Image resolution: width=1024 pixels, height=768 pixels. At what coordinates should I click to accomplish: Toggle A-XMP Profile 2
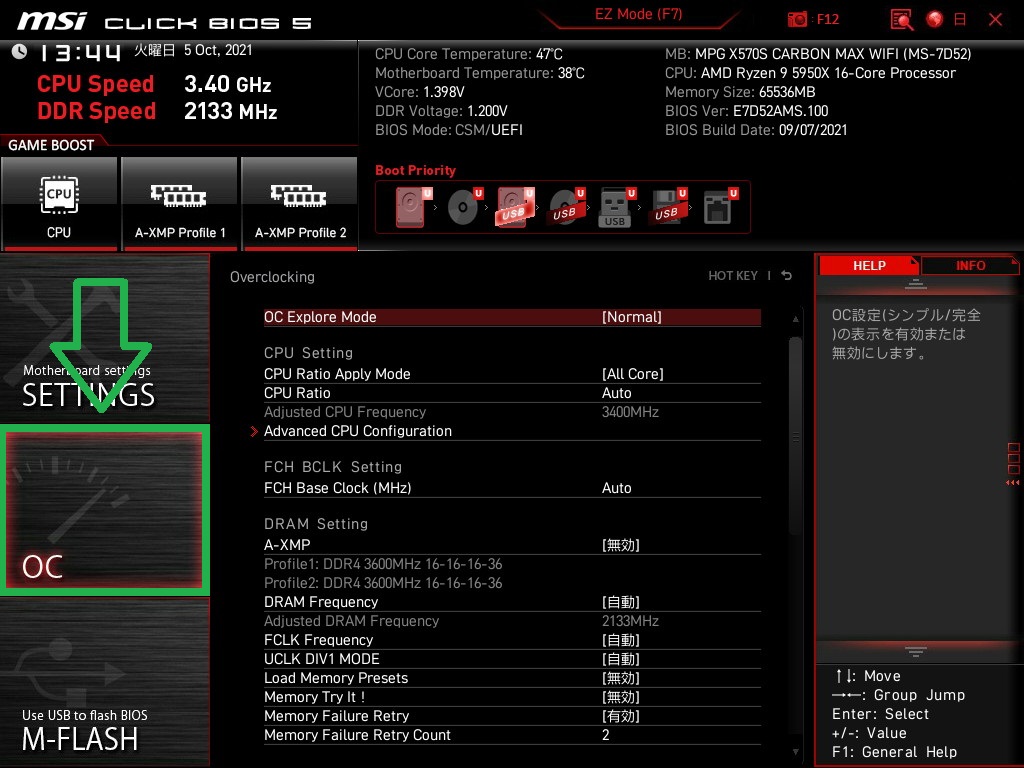pyautogui.click(x=300, y=203)
